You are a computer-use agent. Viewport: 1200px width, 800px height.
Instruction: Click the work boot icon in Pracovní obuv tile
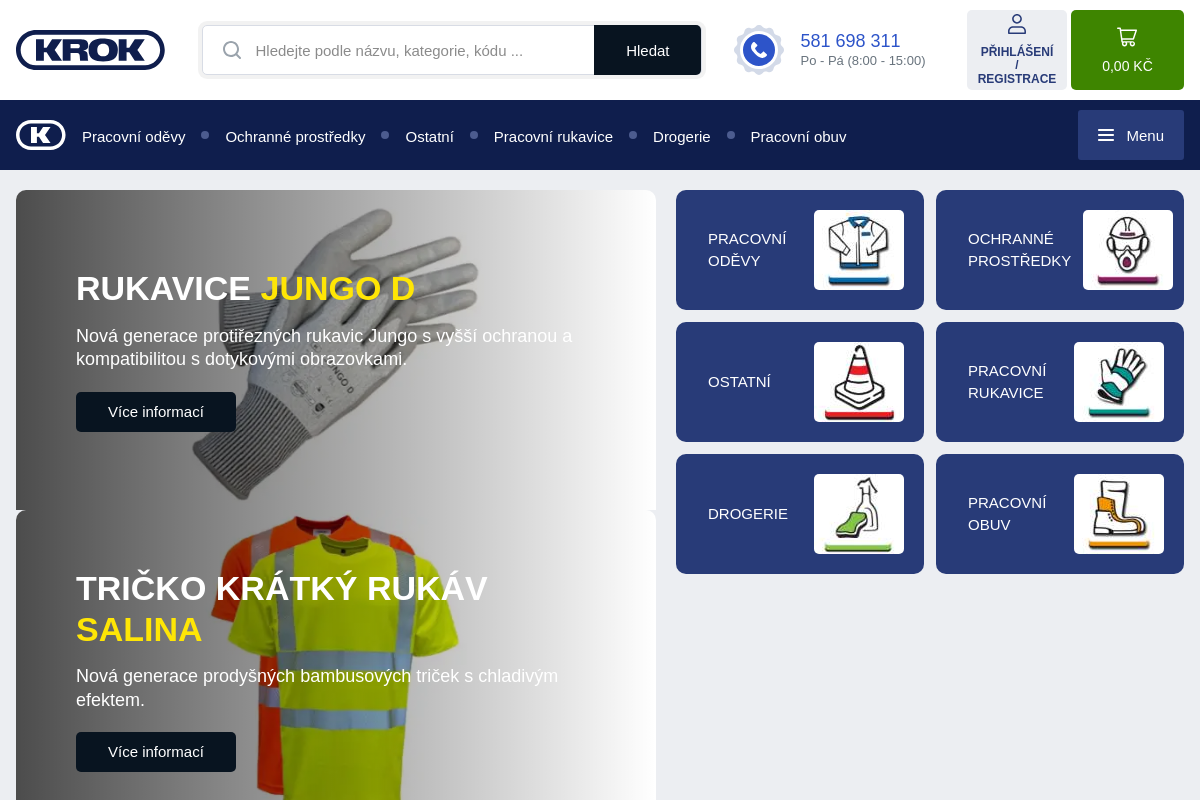tap(1119, 514)
